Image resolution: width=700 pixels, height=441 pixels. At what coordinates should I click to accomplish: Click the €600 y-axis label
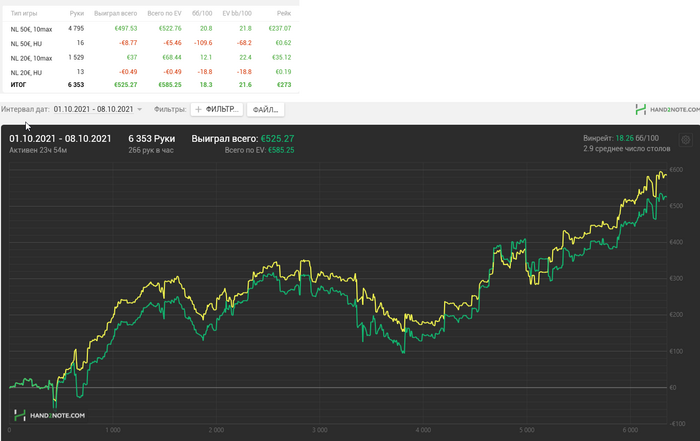pyautogui.click(x=676, y=170)
